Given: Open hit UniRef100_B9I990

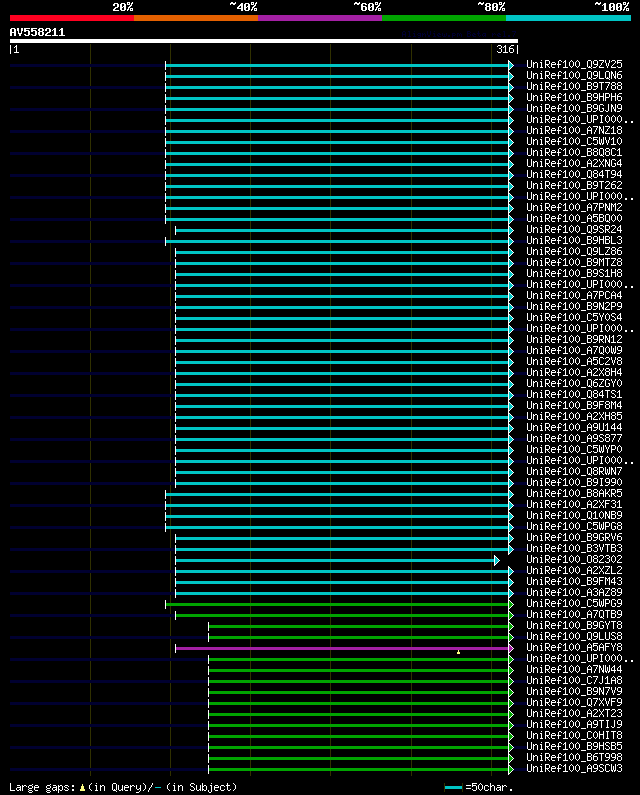Looking at the screenshot, I should coord(574,483).
